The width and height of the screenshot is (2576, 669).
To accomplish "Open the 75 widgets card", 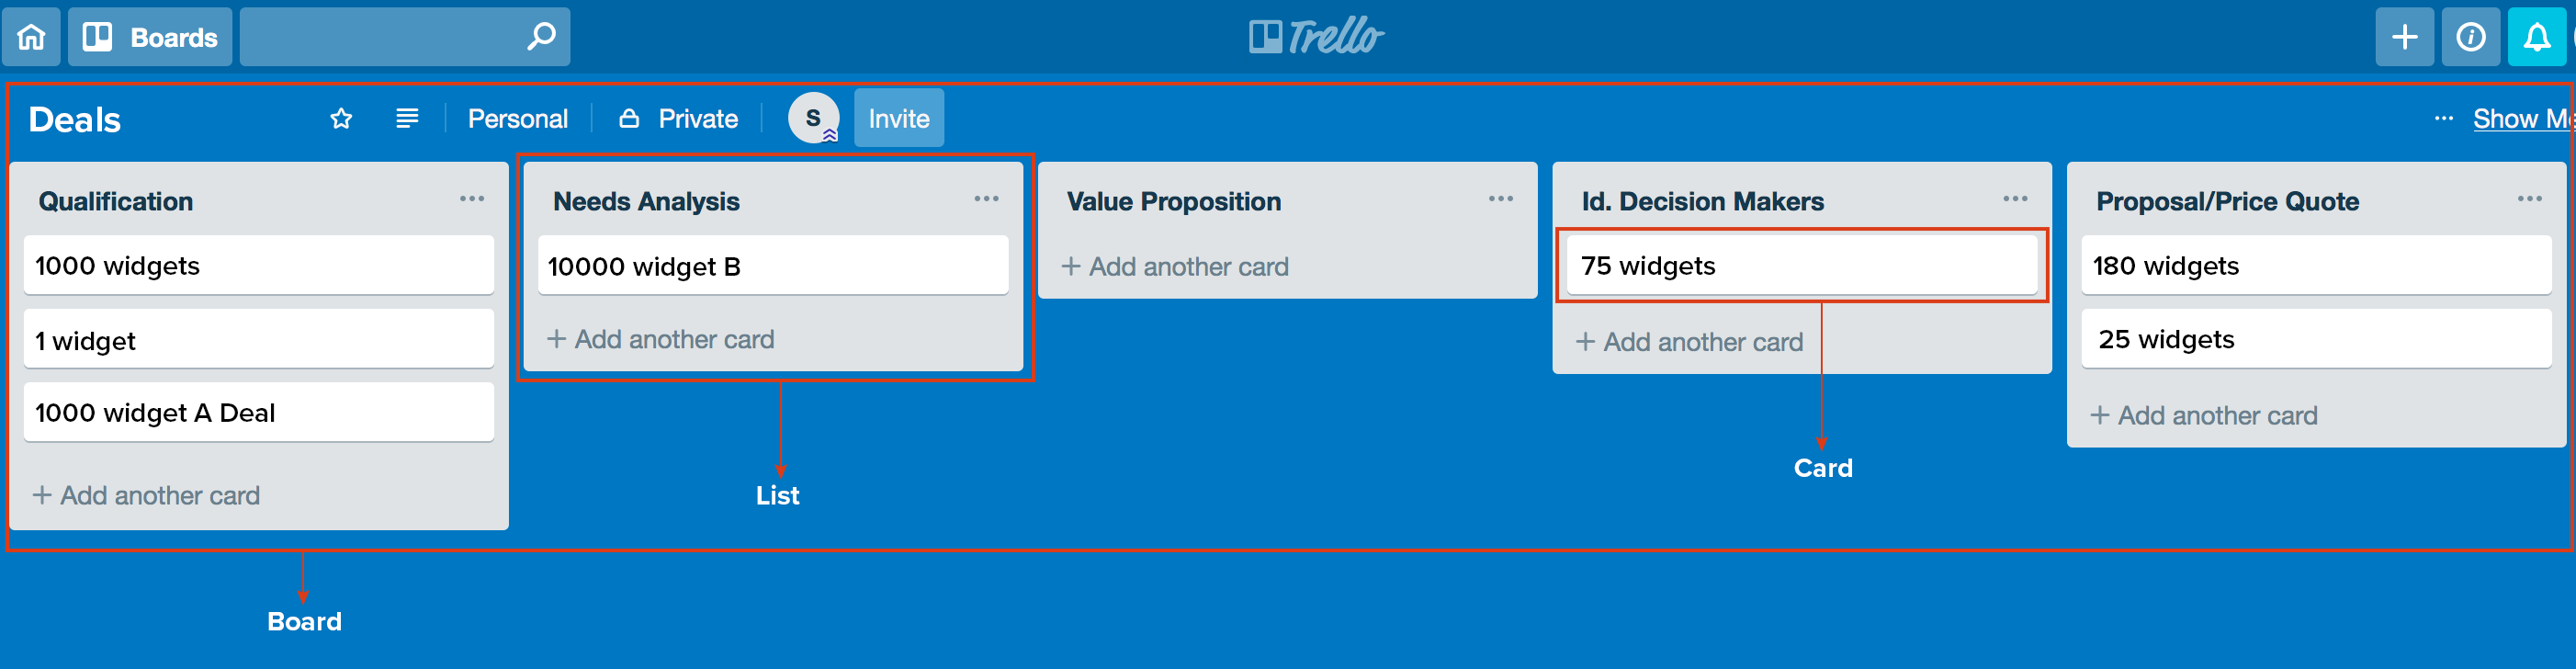I will coord(1801,265).
